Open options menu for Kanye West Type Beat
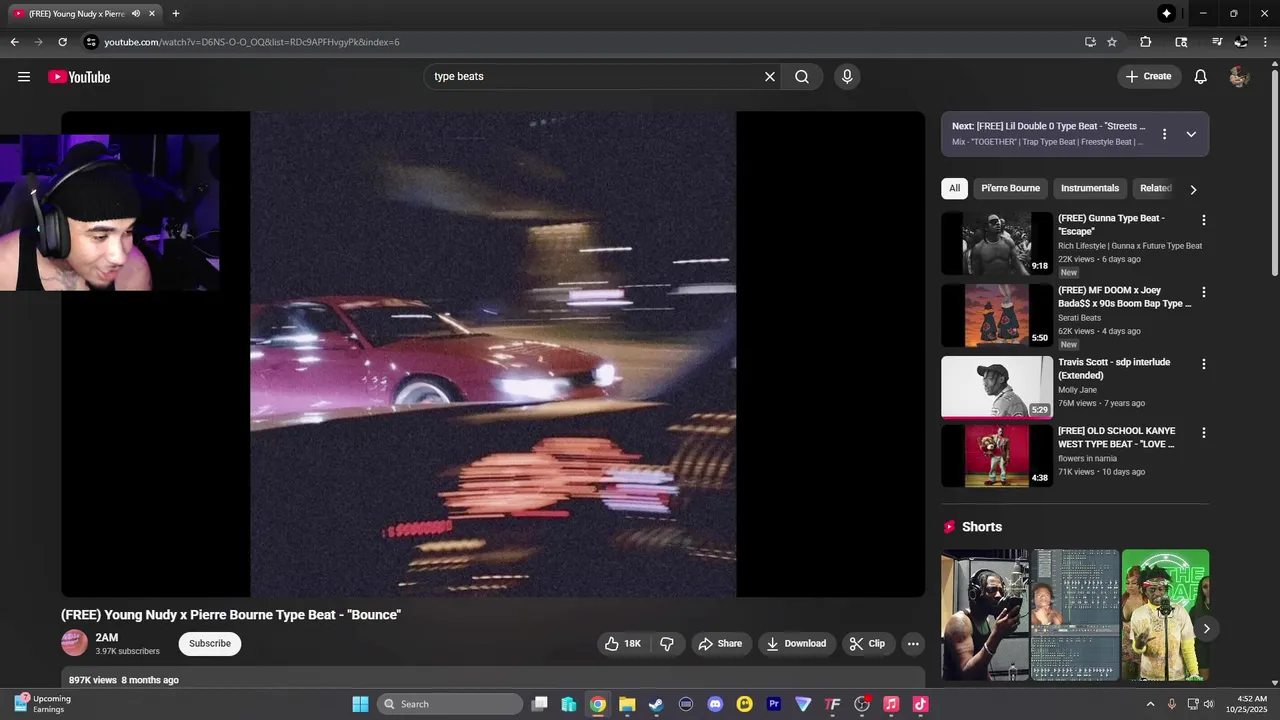Viewport: 1280px width, 720px height. tap(1204, 433)
